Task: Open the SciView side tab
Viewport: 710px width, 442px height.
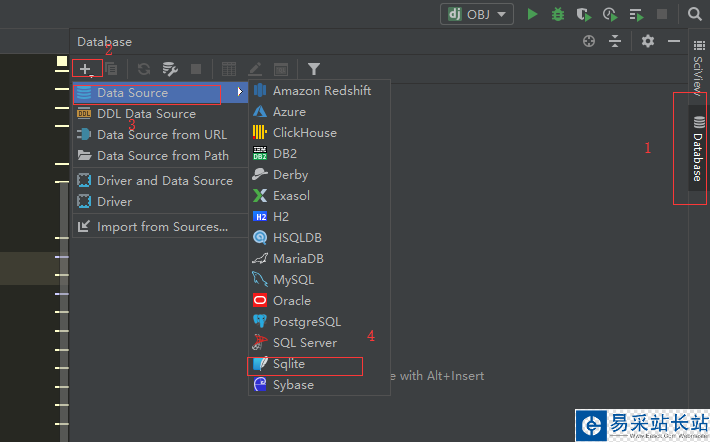Action: (697, 72)
